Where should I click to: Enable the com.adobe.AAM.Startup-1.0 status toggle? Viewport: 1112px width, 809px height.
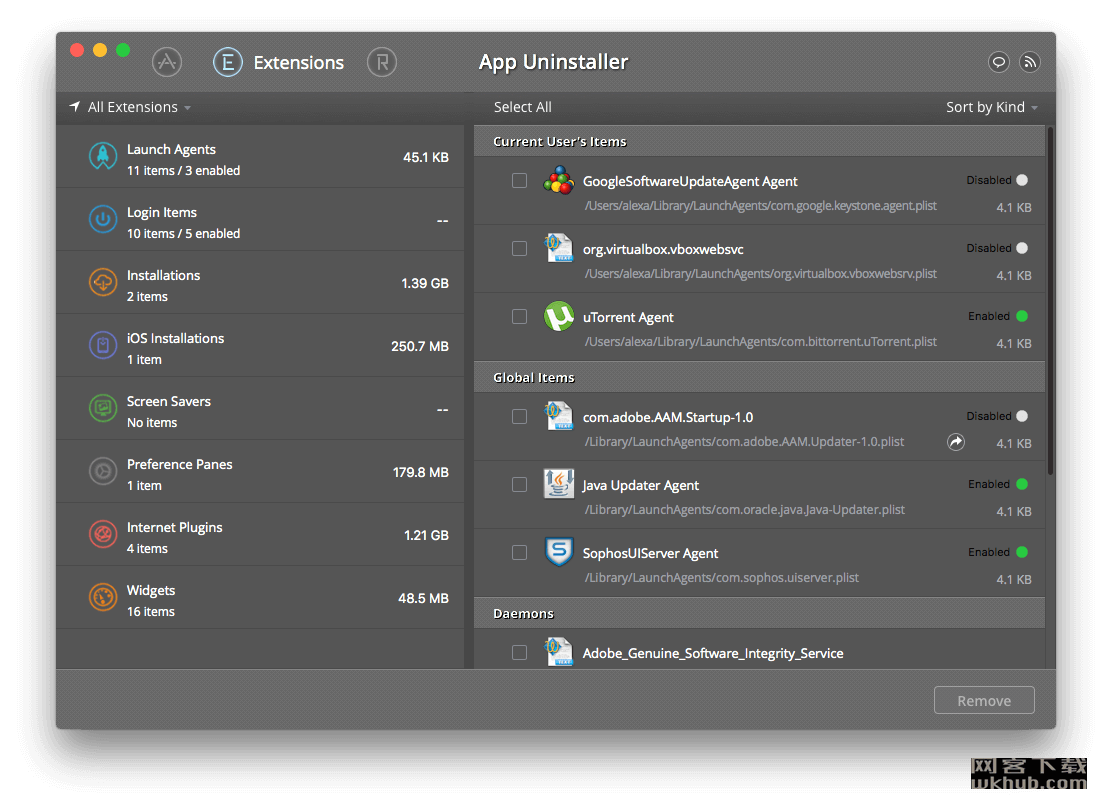tap(1022, 416)
